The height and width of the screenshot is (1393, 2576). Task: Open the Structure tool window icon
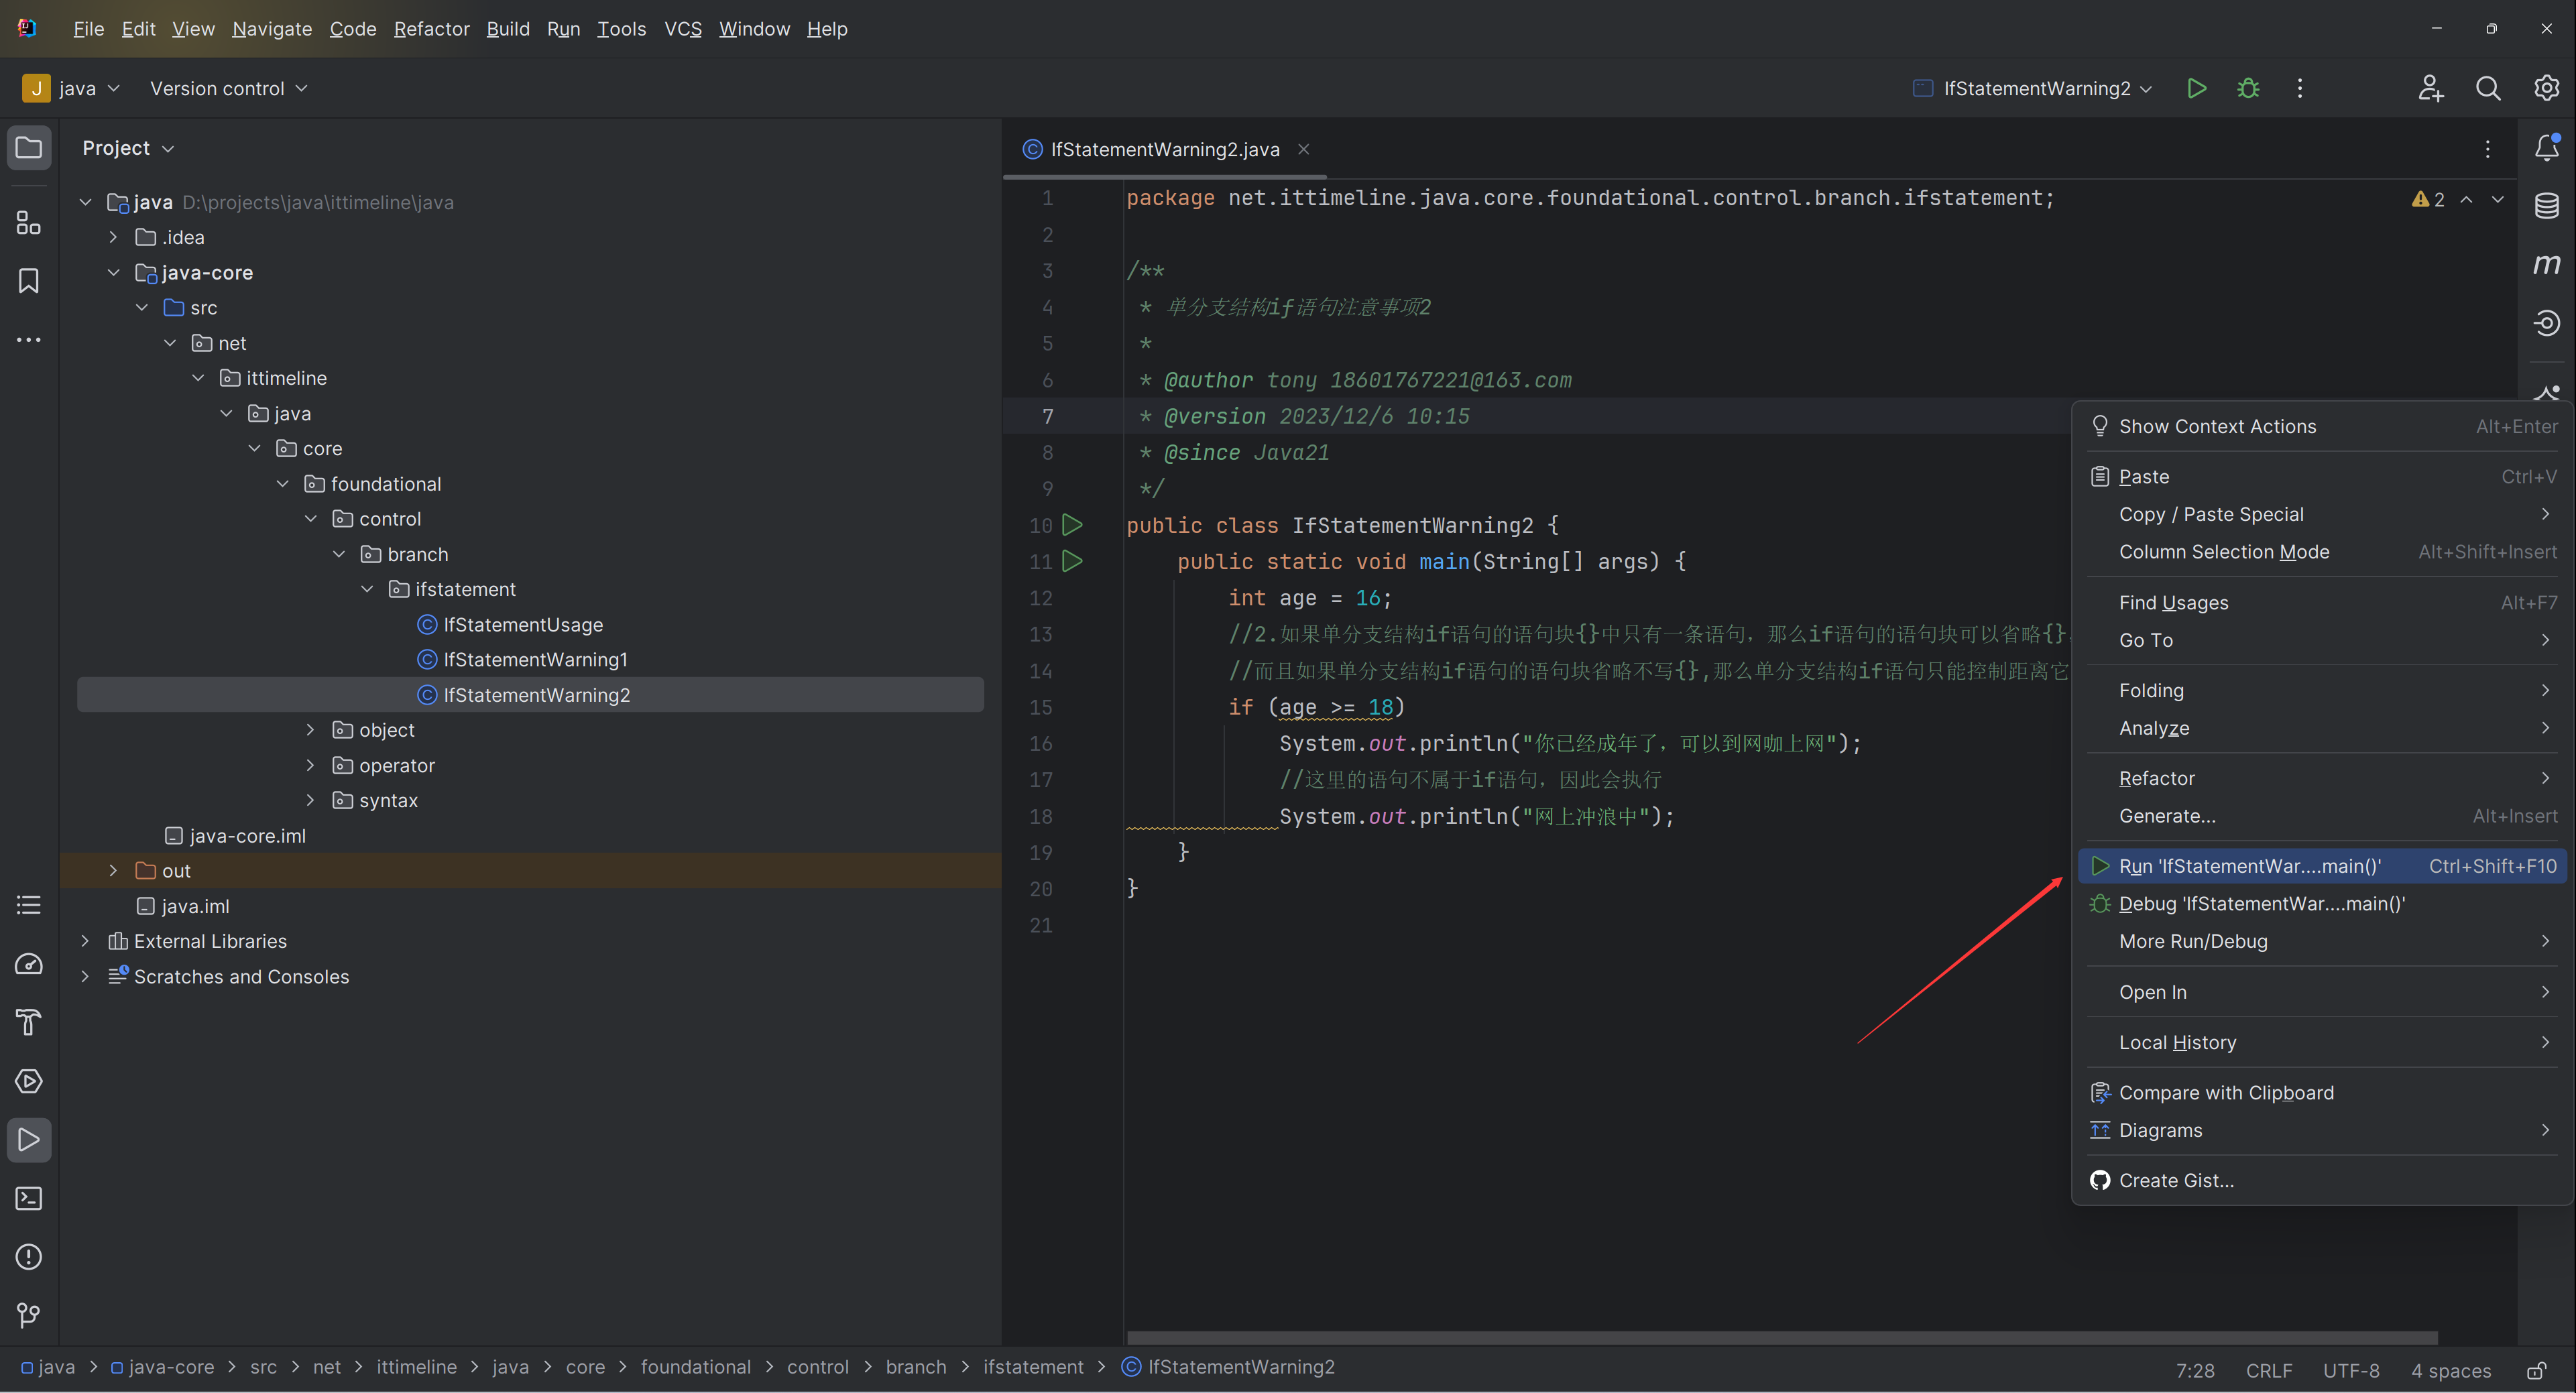pos(29,222)
